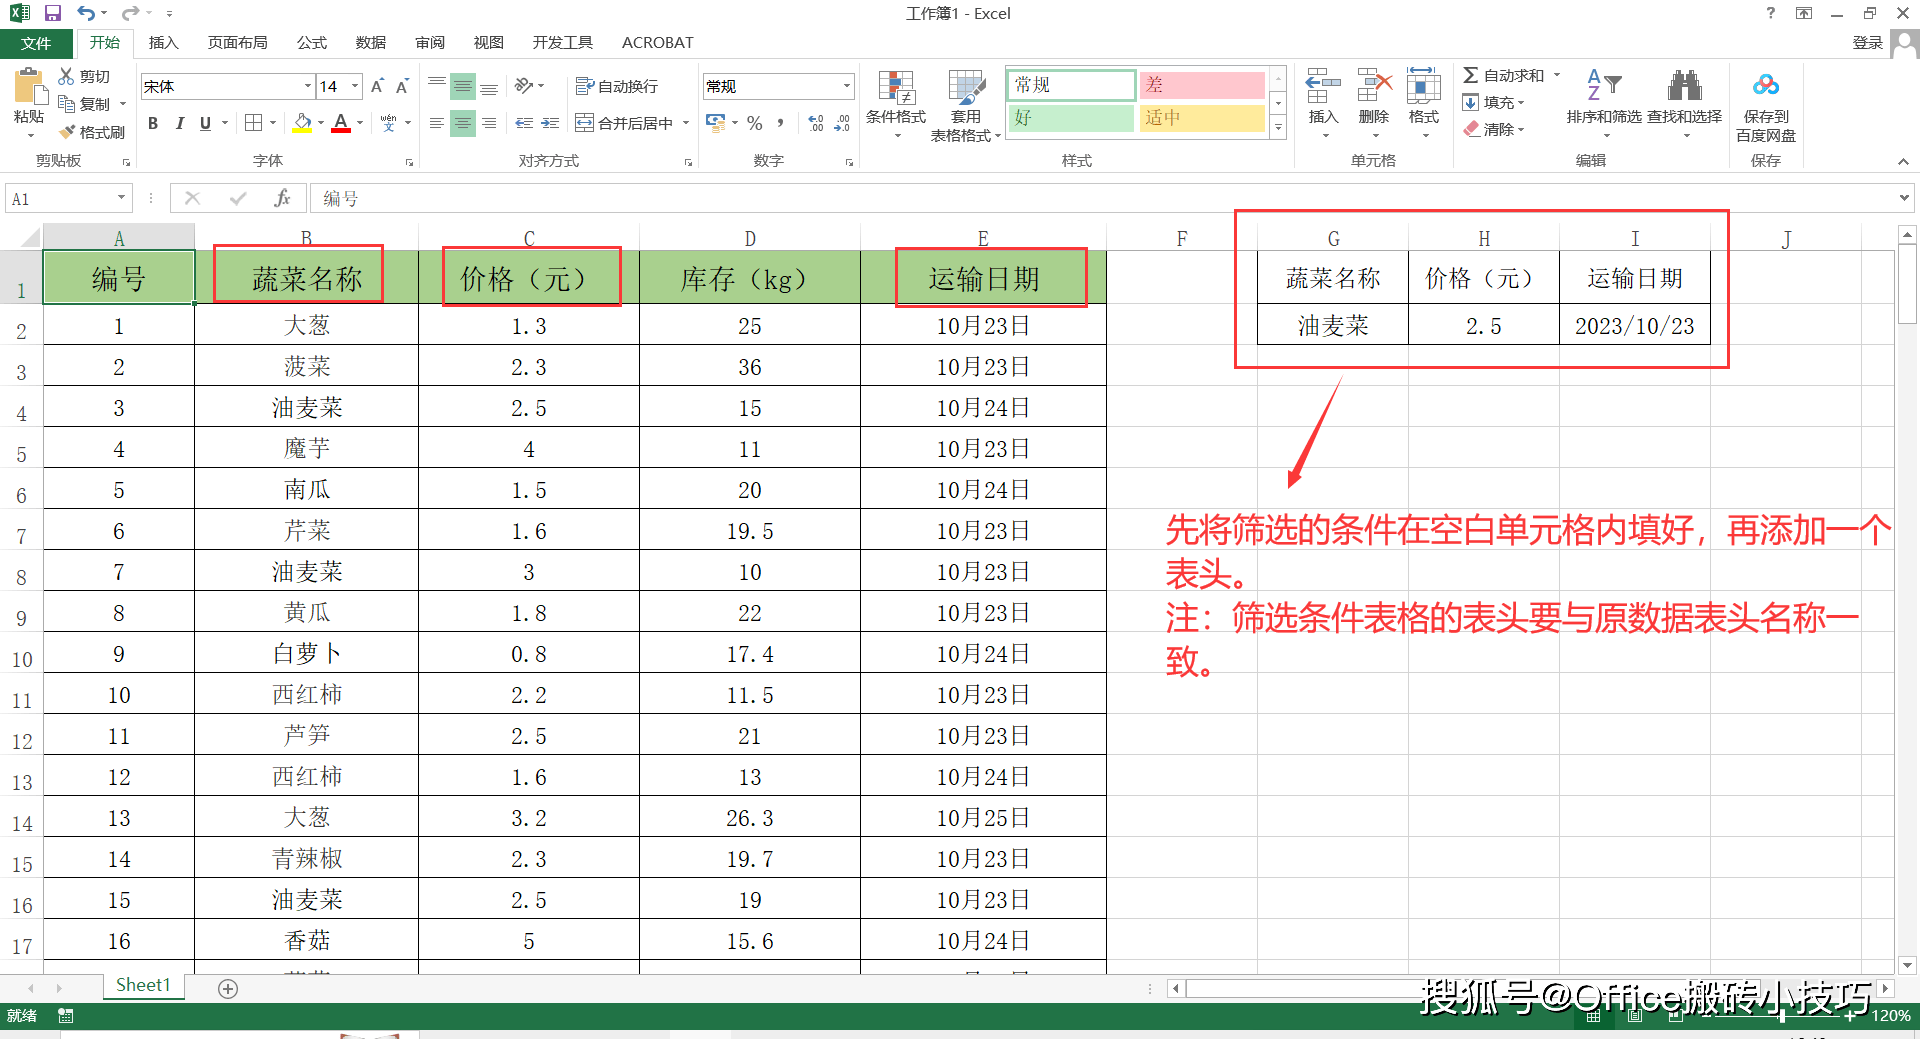Image resolution: width=1920 pixels, height=1039 pixels.
Task: Toggle Bold formatting
Action: (153, 123)
